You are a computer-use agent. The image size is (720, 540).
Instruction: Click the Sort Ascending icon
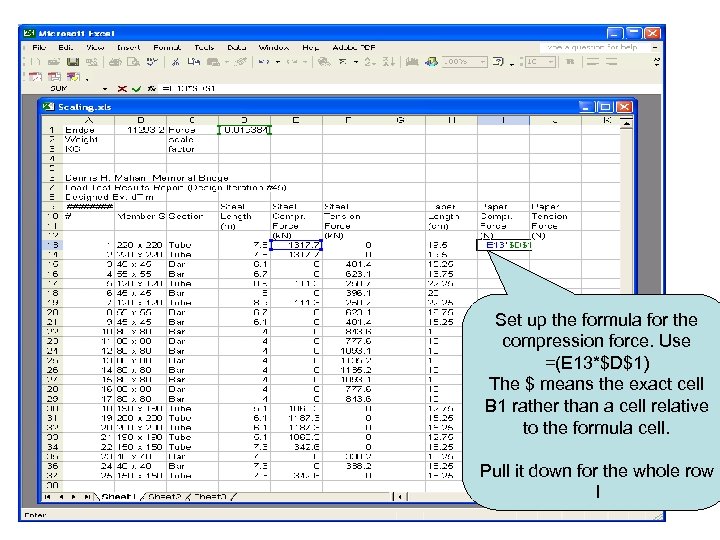370,62
